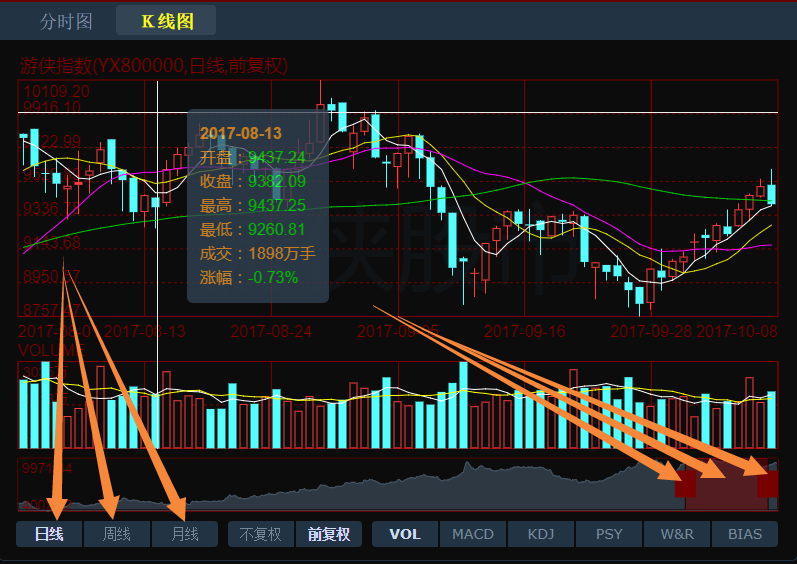Choose 不复权 adjustment mode

pos(261,534)
